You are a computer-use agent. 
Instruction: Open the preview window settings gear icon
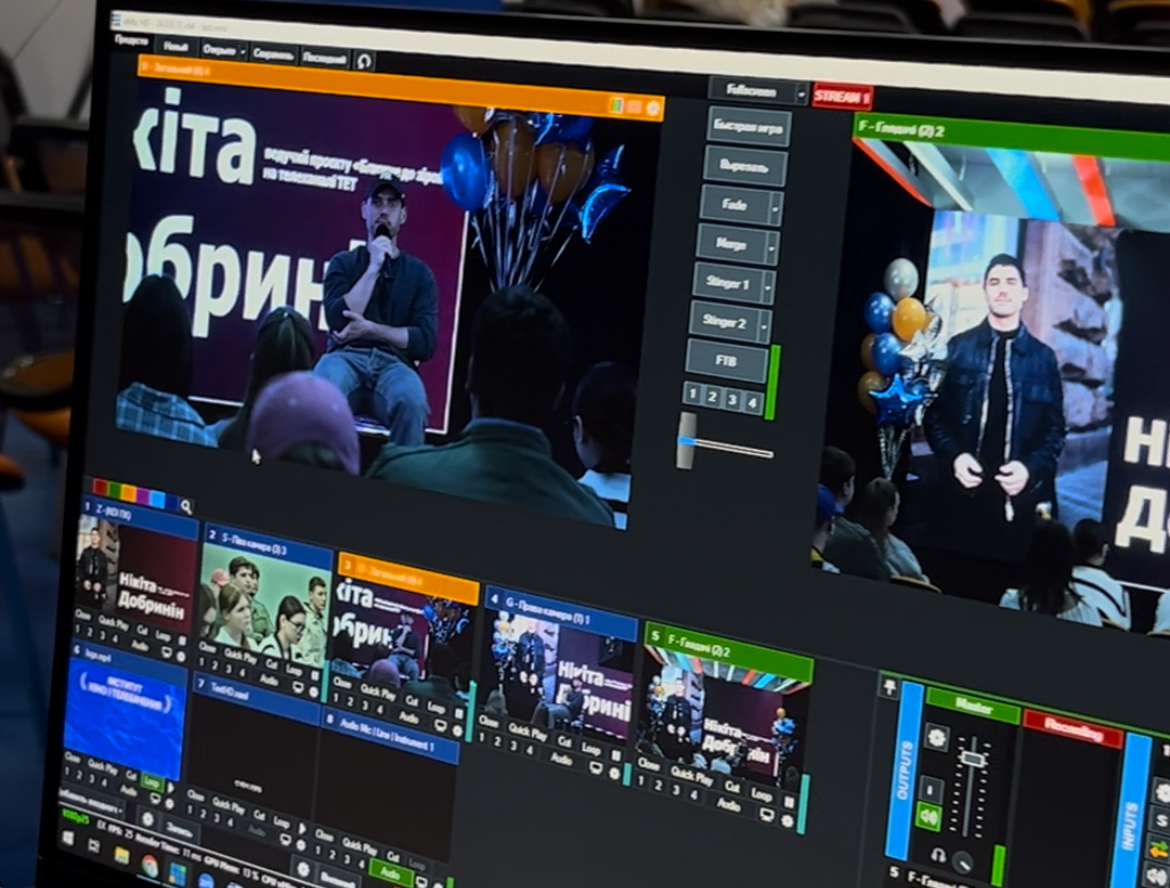(x=654, y=108)
